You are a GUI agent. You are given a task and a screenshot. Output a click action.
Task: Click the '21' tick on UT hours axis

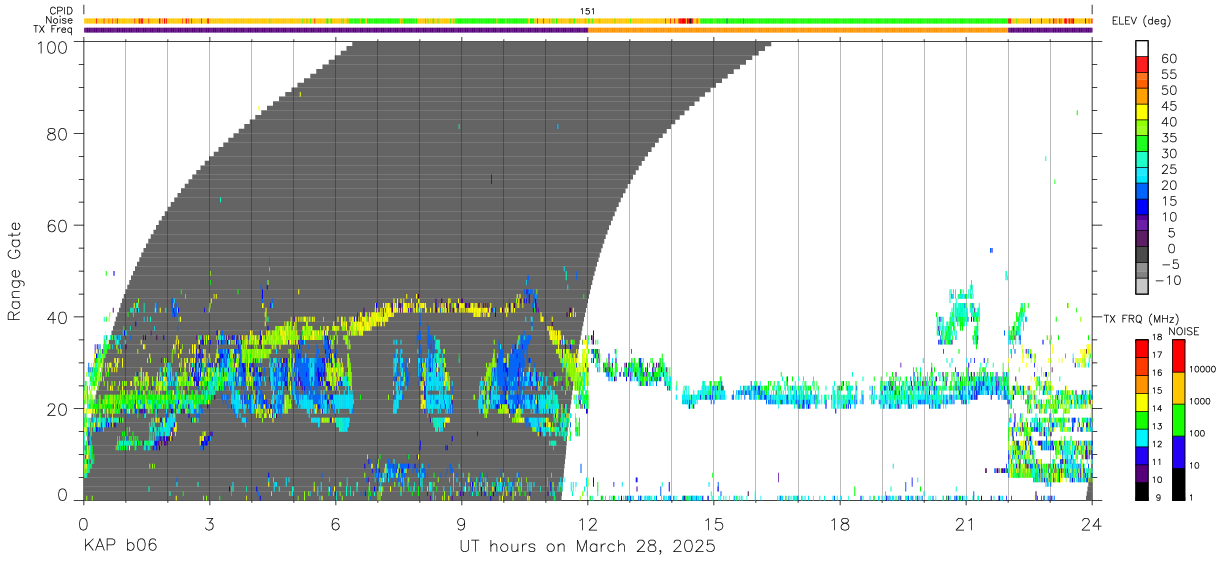(x=966, y=523)
